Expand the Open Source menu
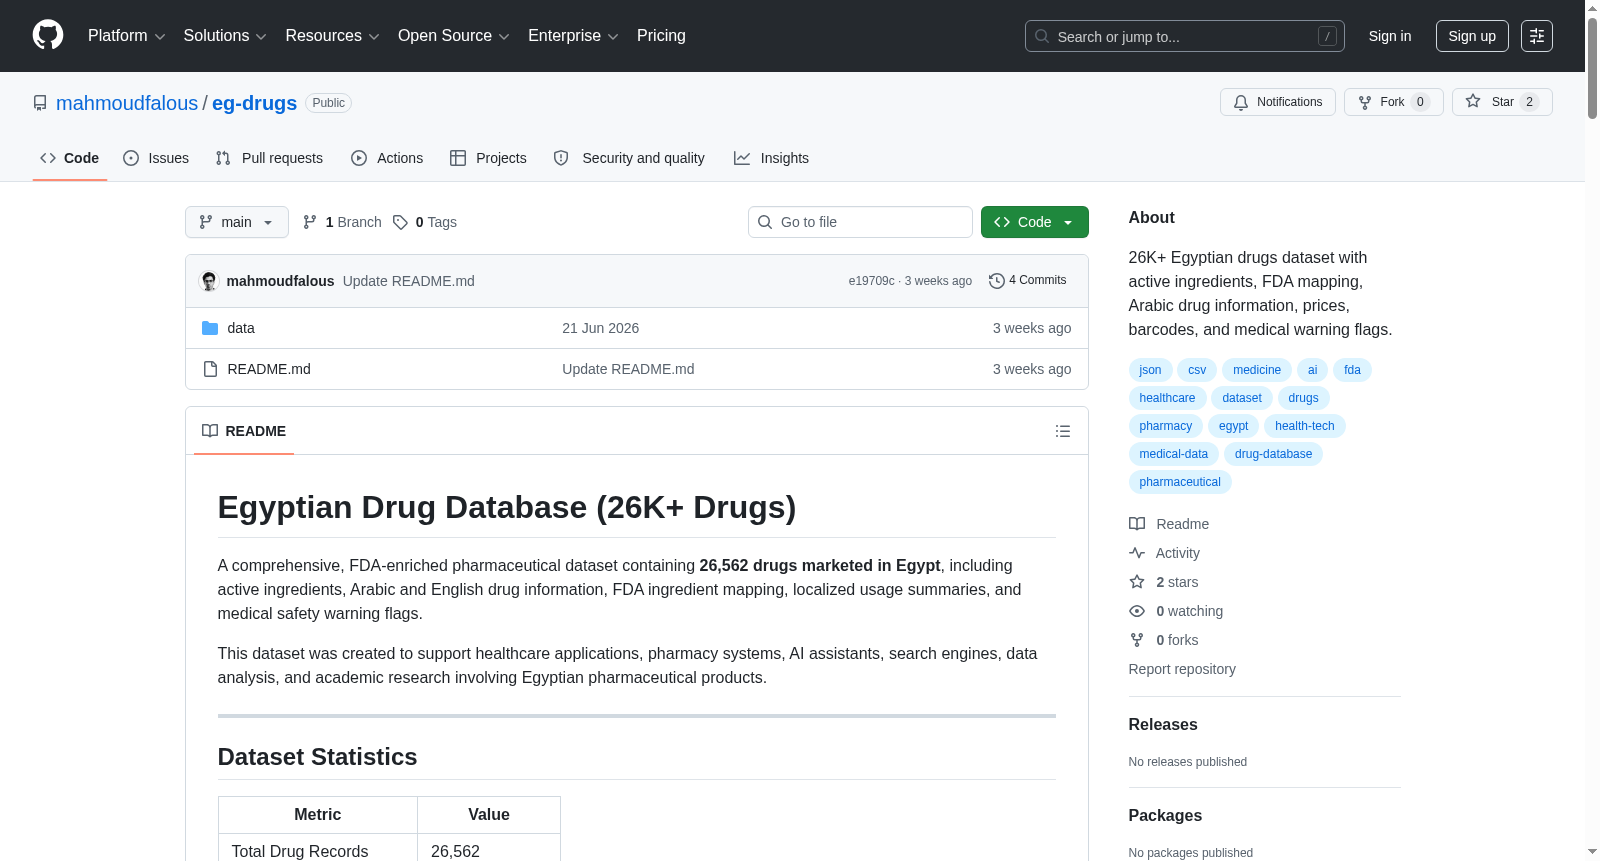The image size is (1600, 861). click(454, 36)
